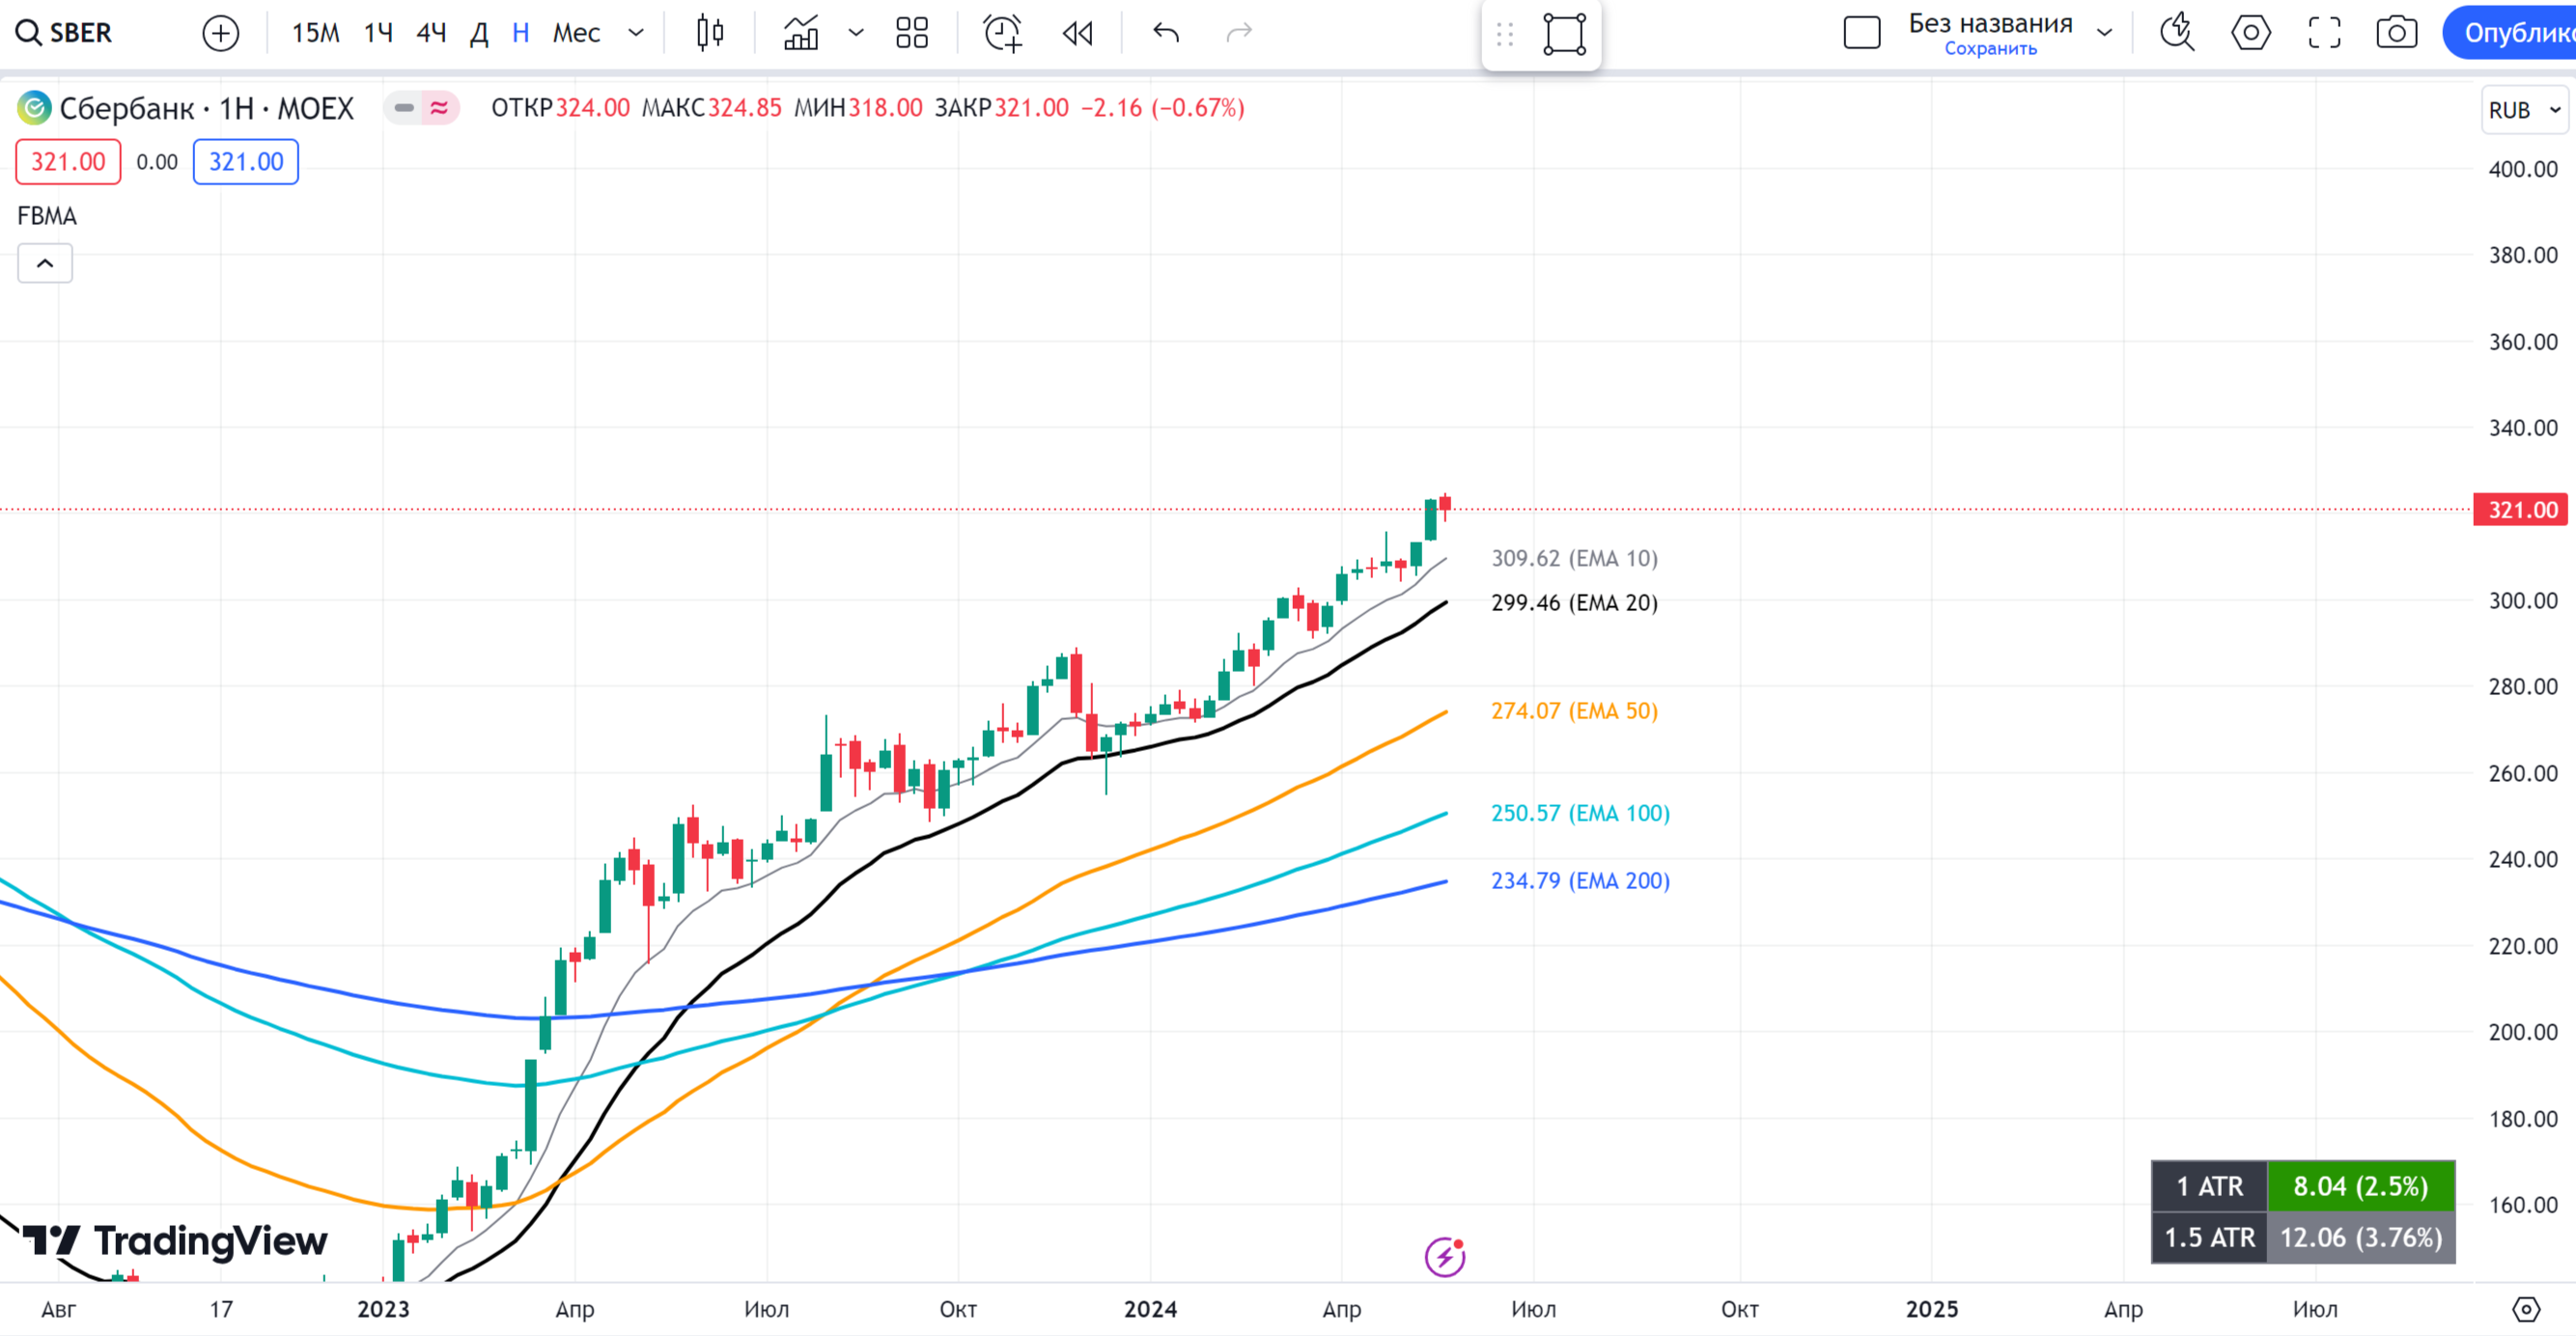Enter fullscreen mode
2576x1336 pixels.
pyautogui.click(x=2324, y=33)
